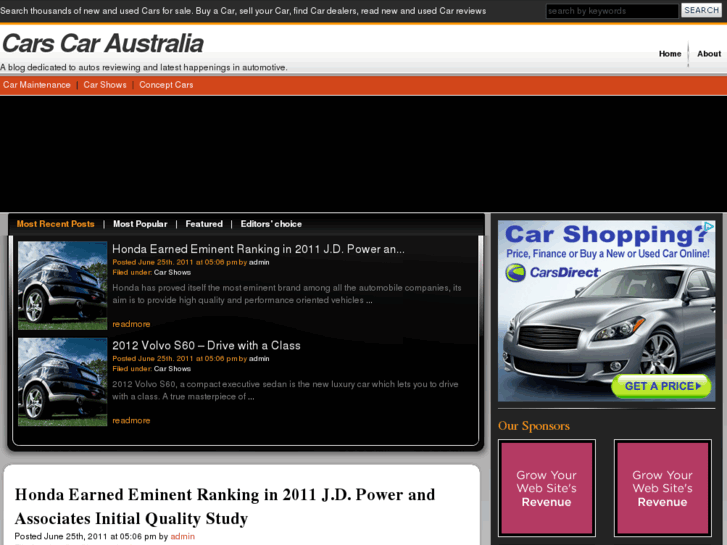Open the Car Maintenance category
The image size is (727, 545).
[x=37, y=85]
